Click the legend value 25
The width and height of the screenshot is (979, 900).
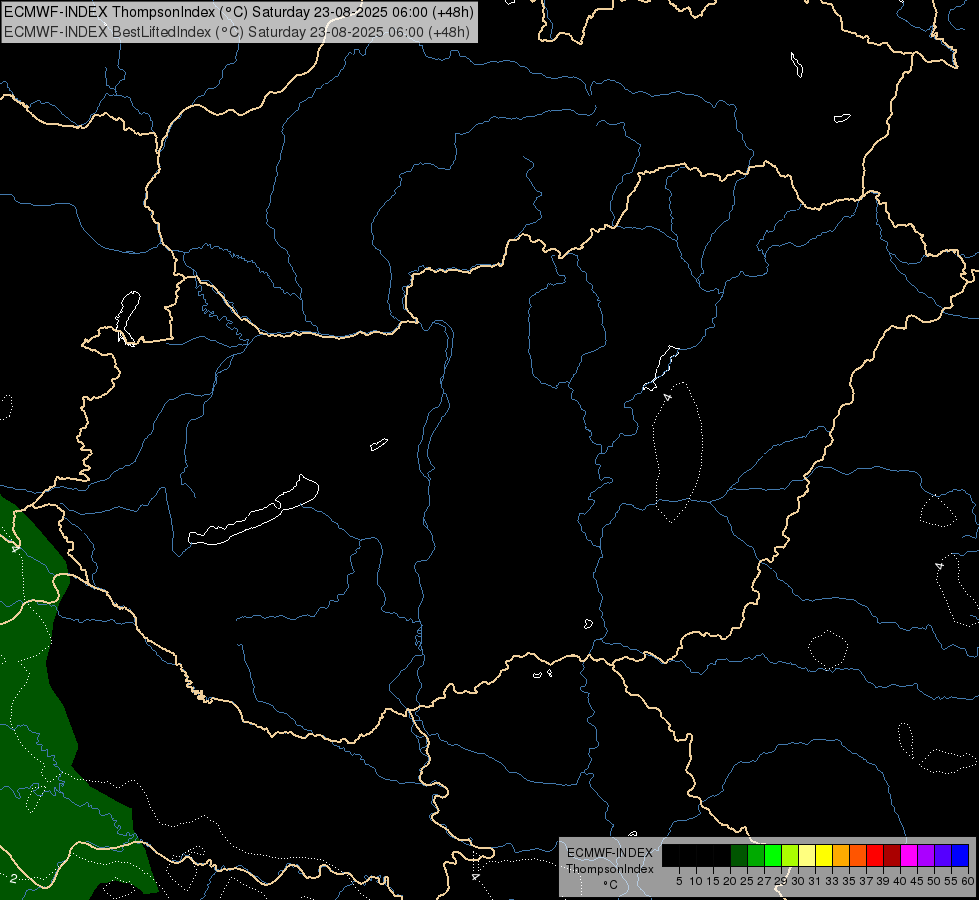(x=747, y=881)
